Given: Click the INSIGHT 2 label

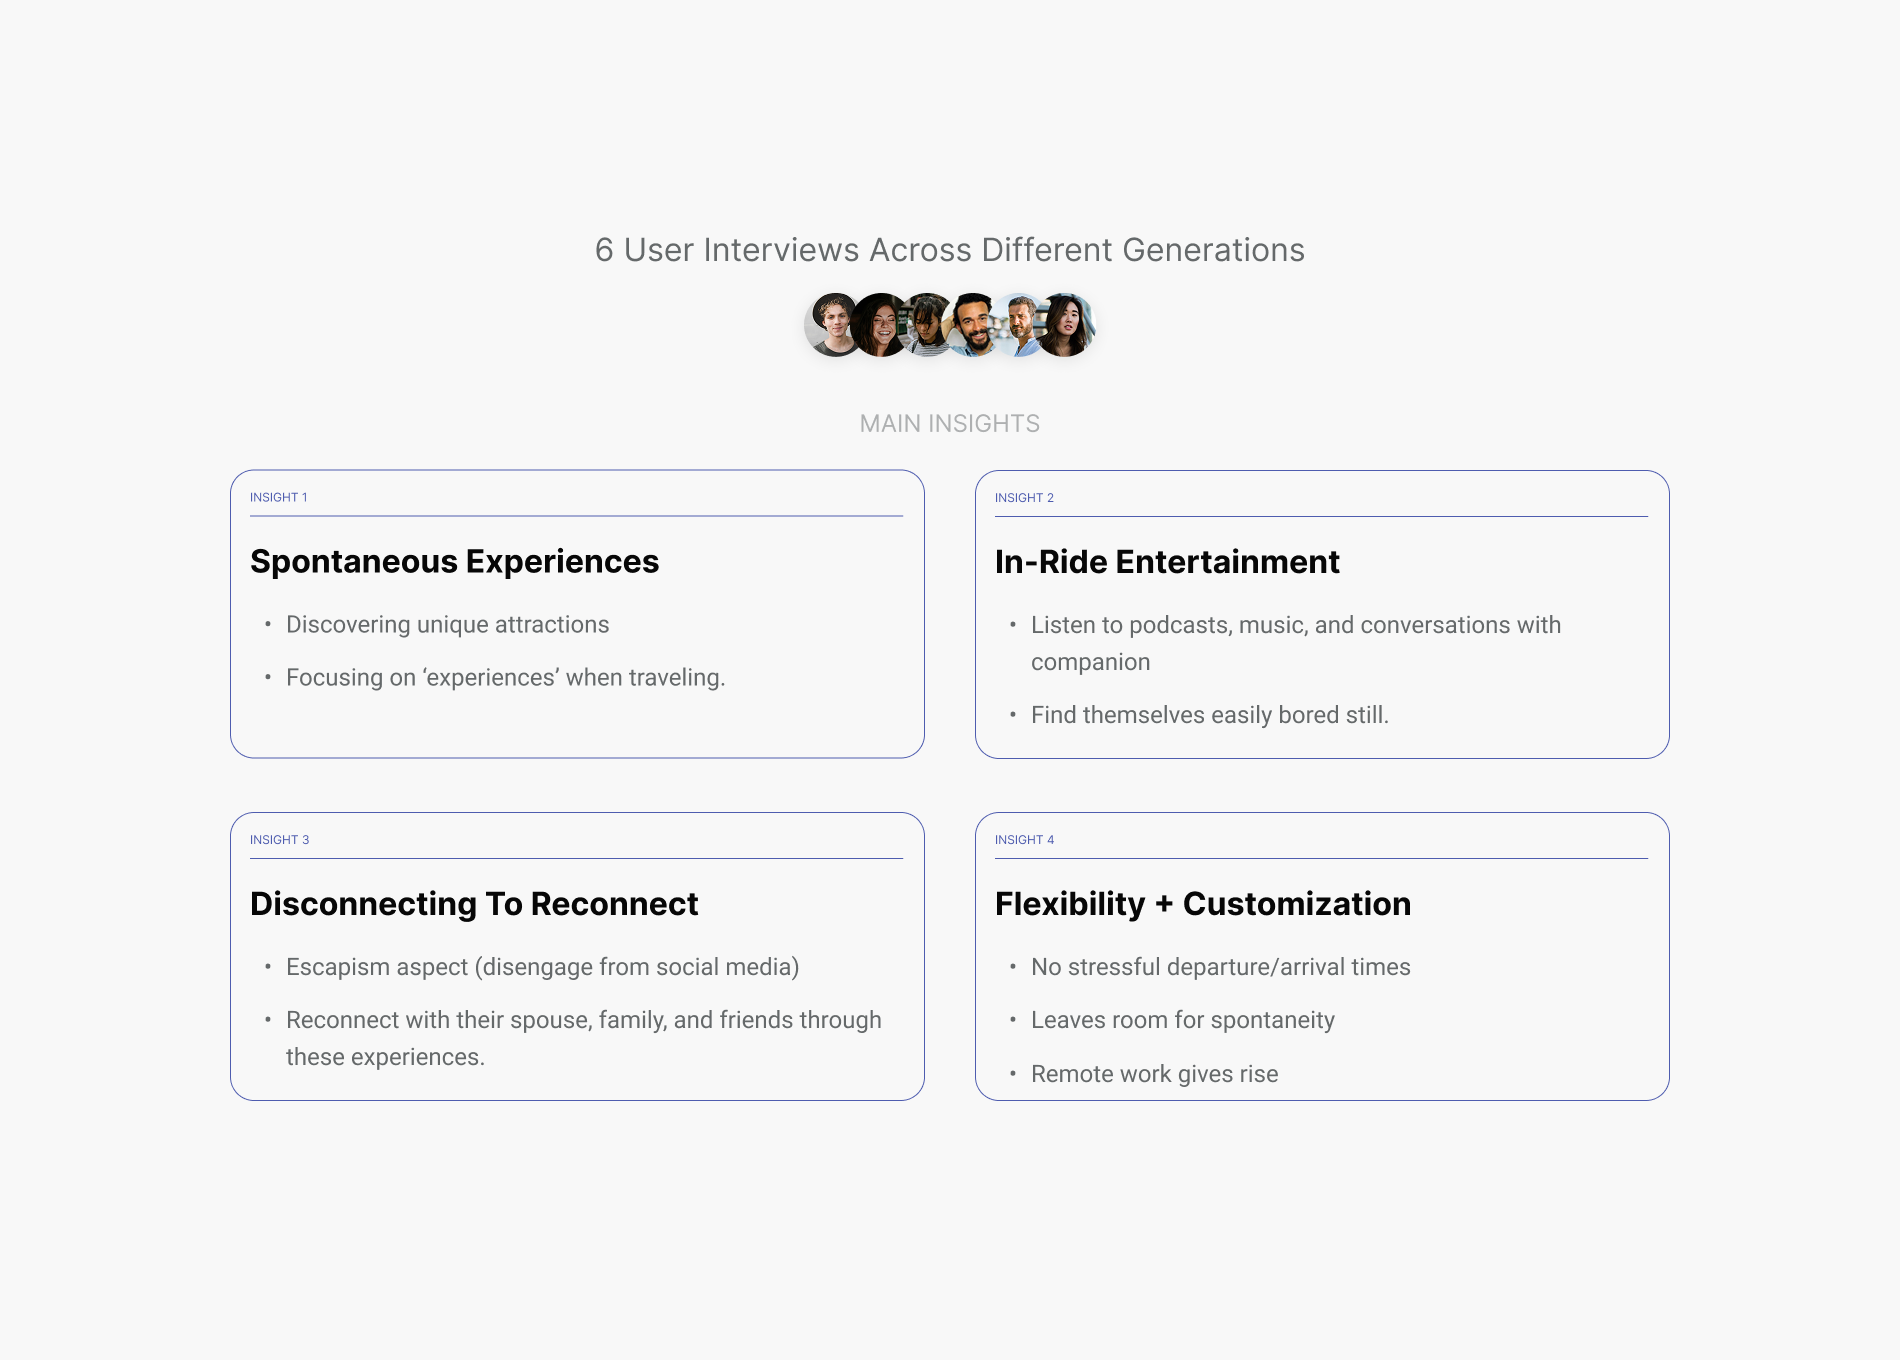Looking at the screenshot, I should 1024,498.
